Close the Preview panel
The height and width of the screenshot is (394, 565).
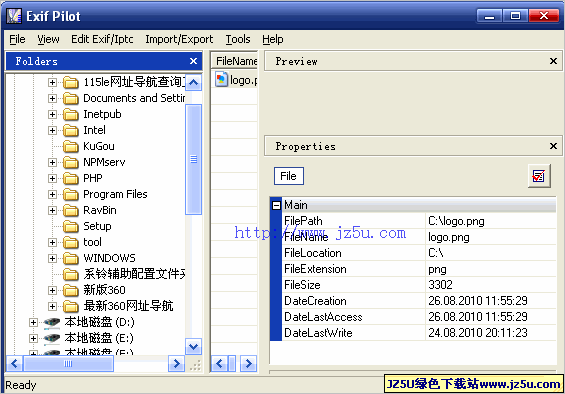[x=553, y=61]
